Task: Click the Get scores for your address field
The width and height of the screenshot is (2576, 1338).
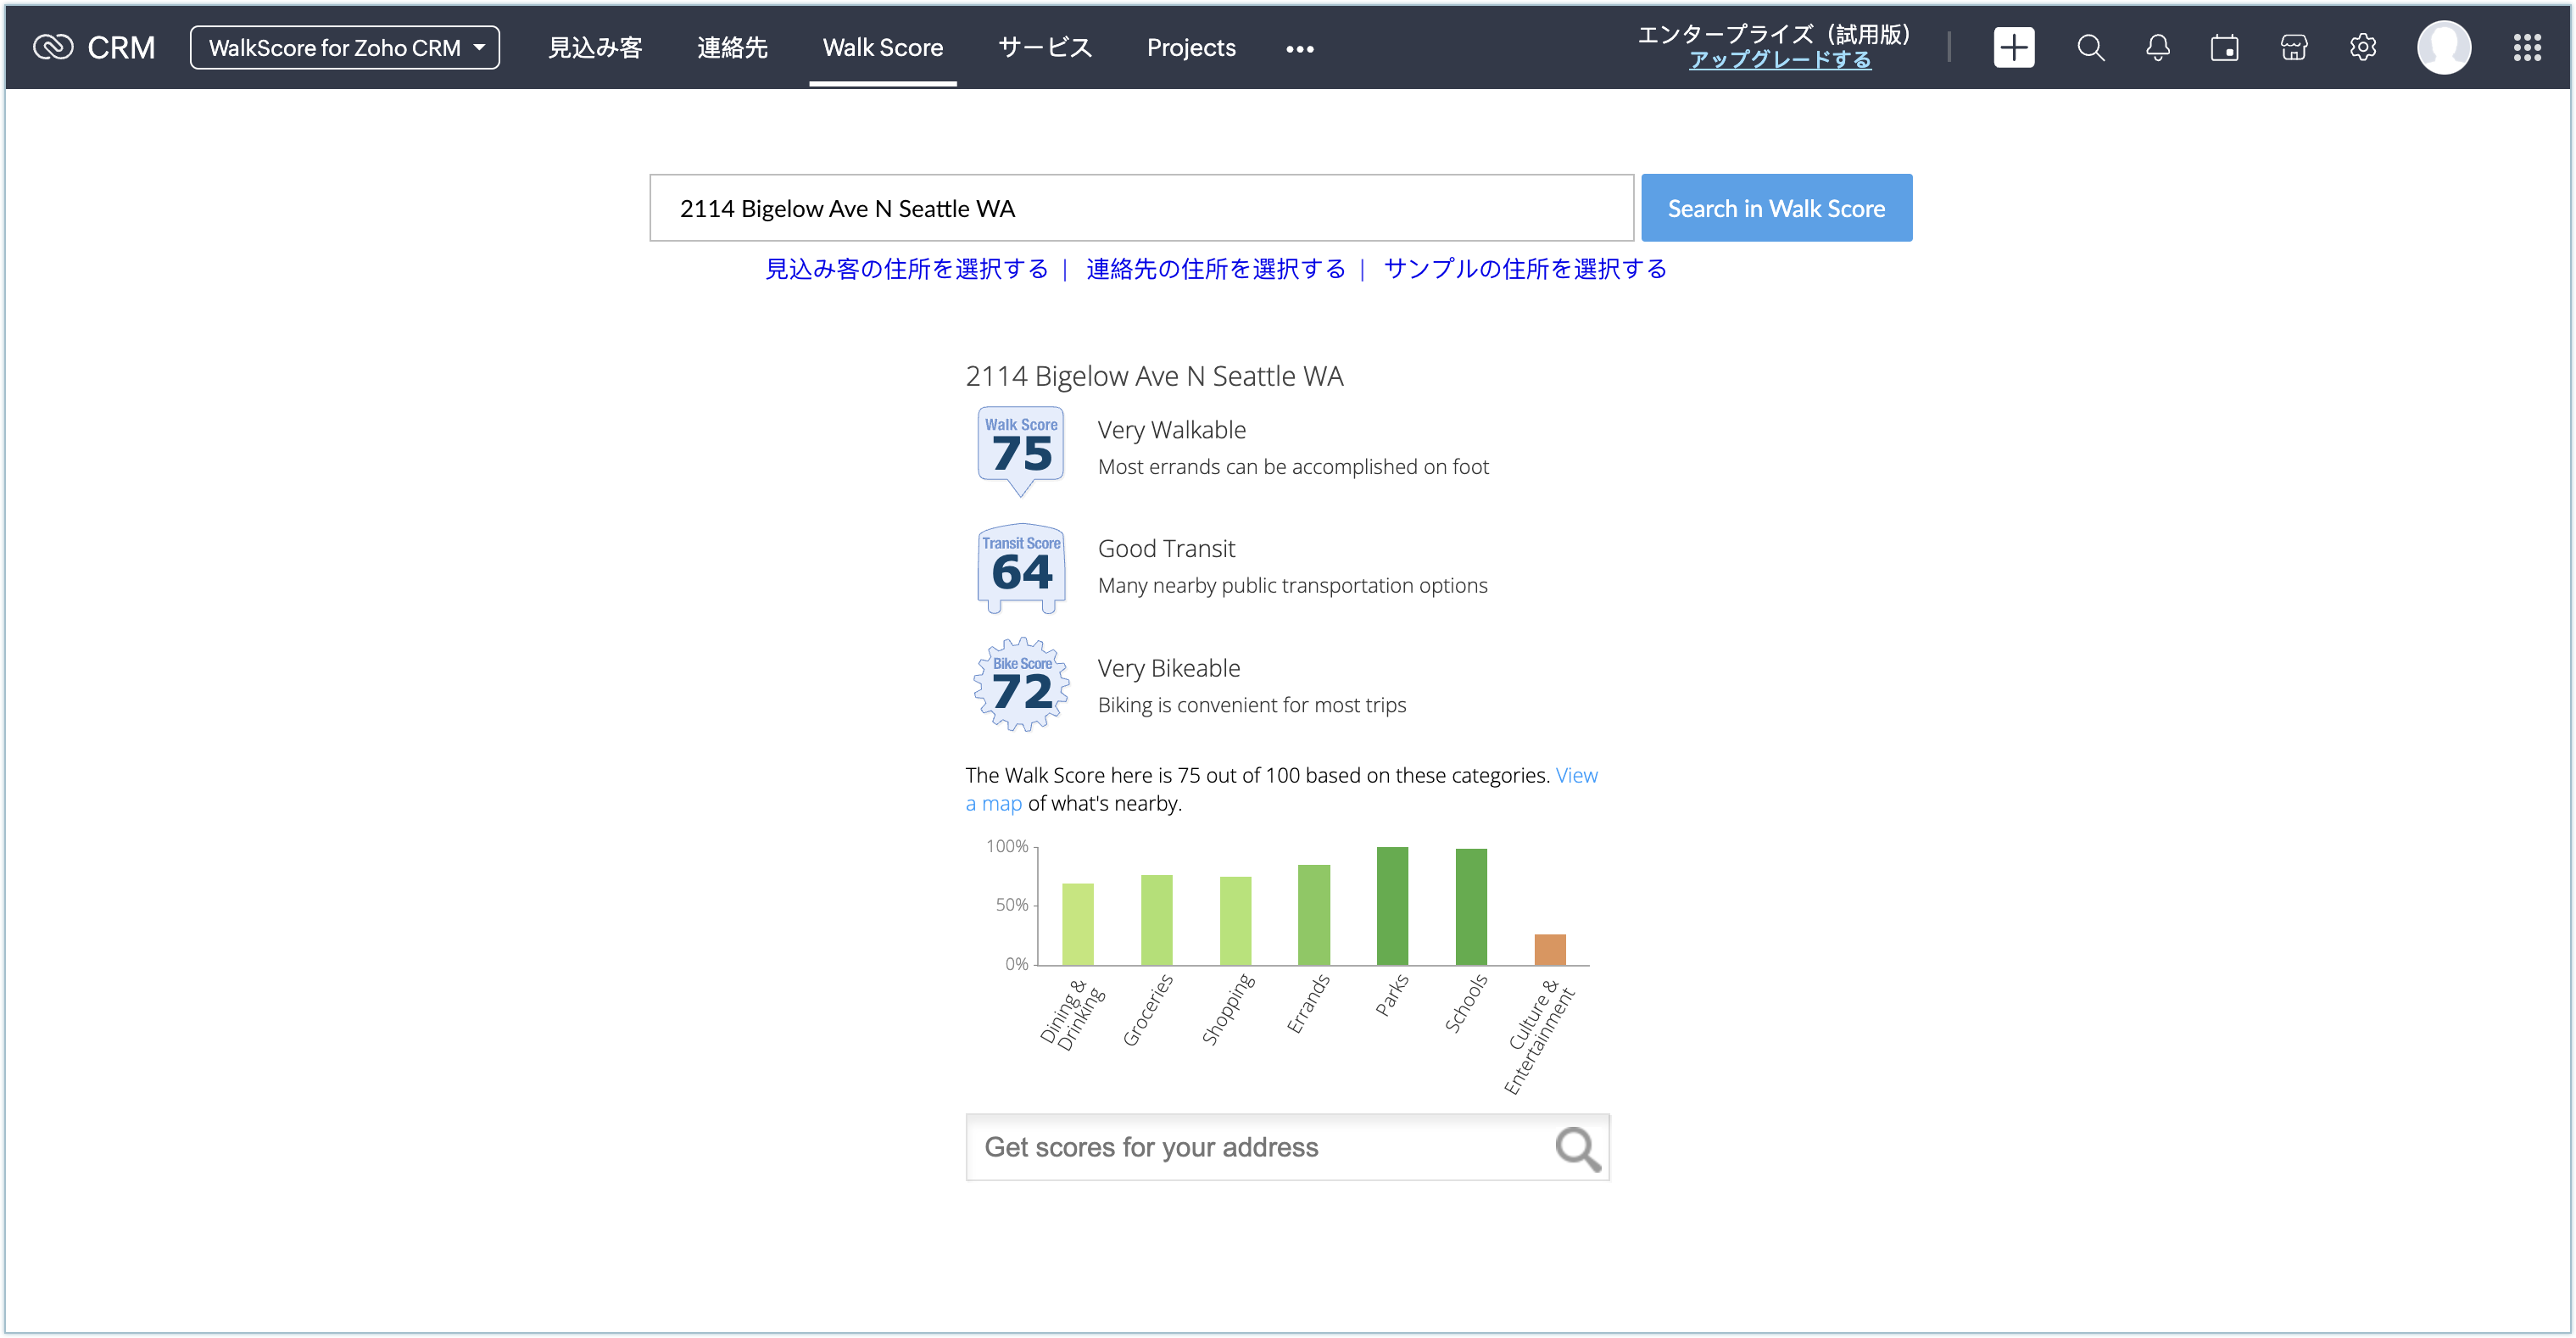Action: [x=1250, y=1147]
